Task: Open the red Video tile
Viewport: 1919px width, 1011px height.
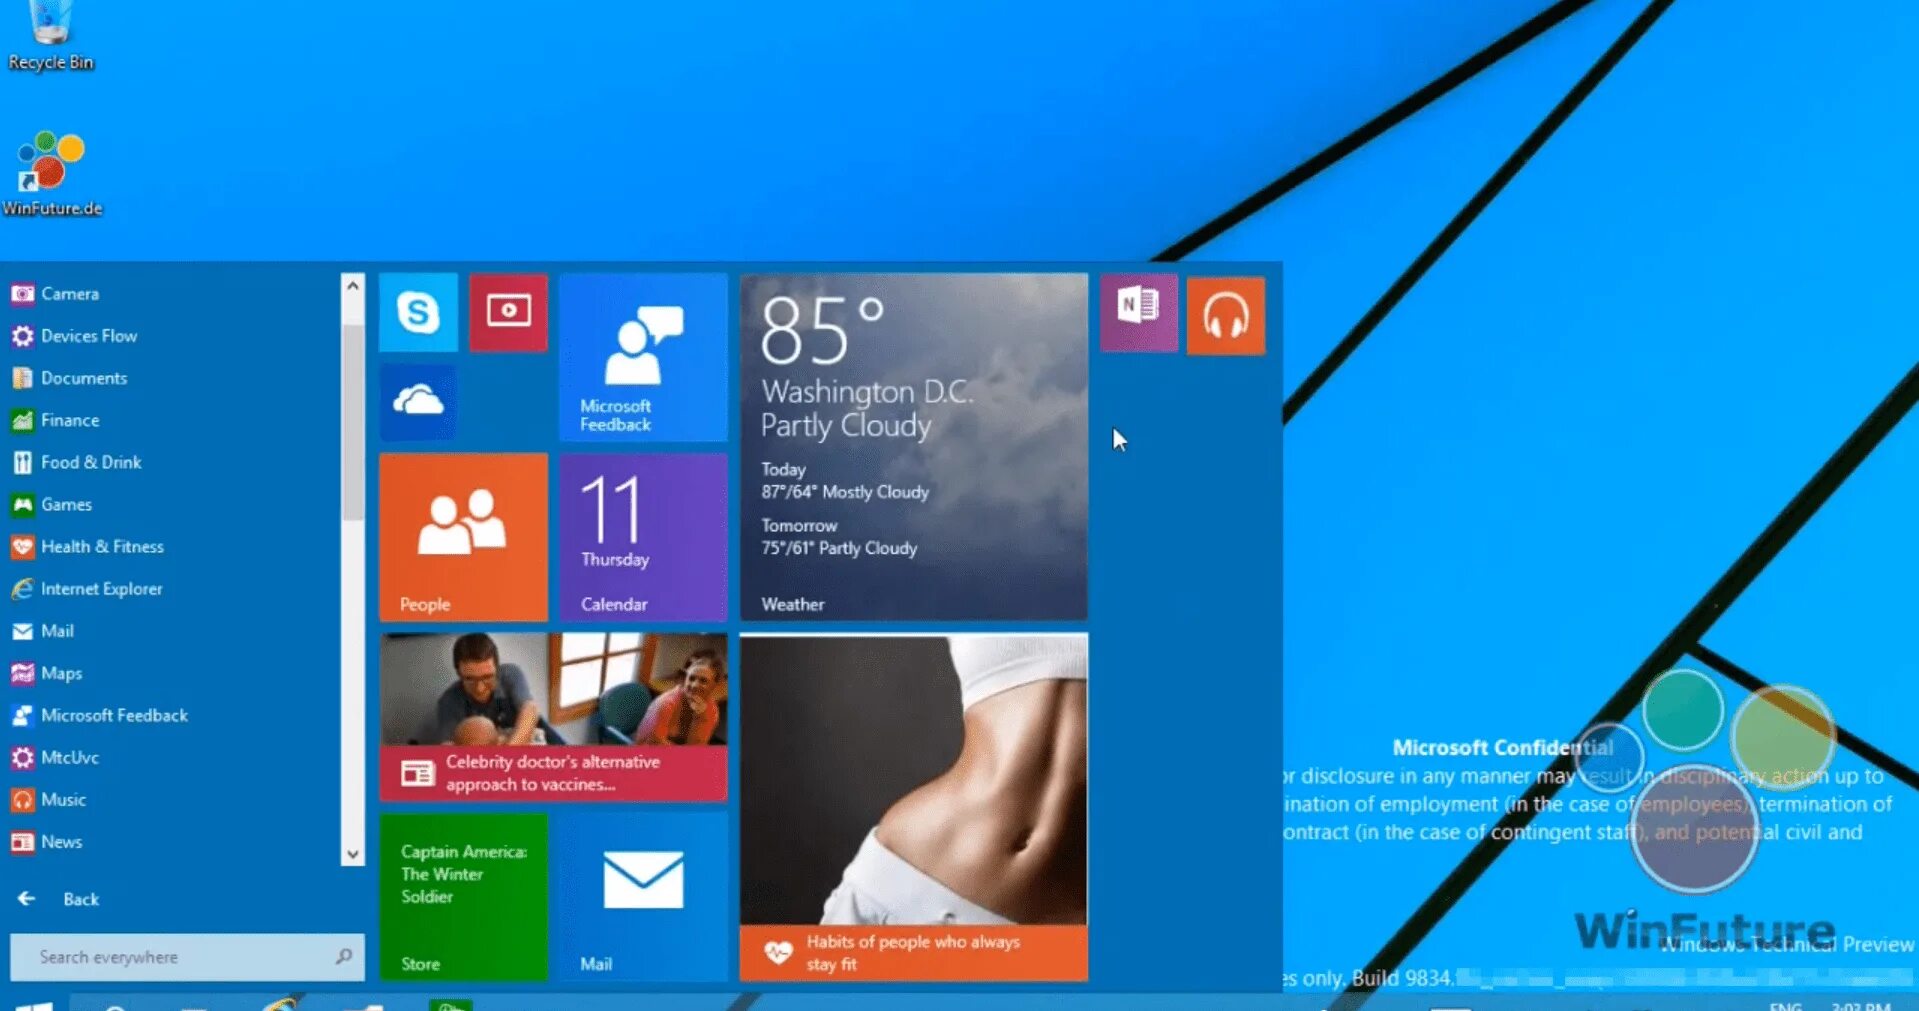Action: pyautogui.click(x=508, y=312)
